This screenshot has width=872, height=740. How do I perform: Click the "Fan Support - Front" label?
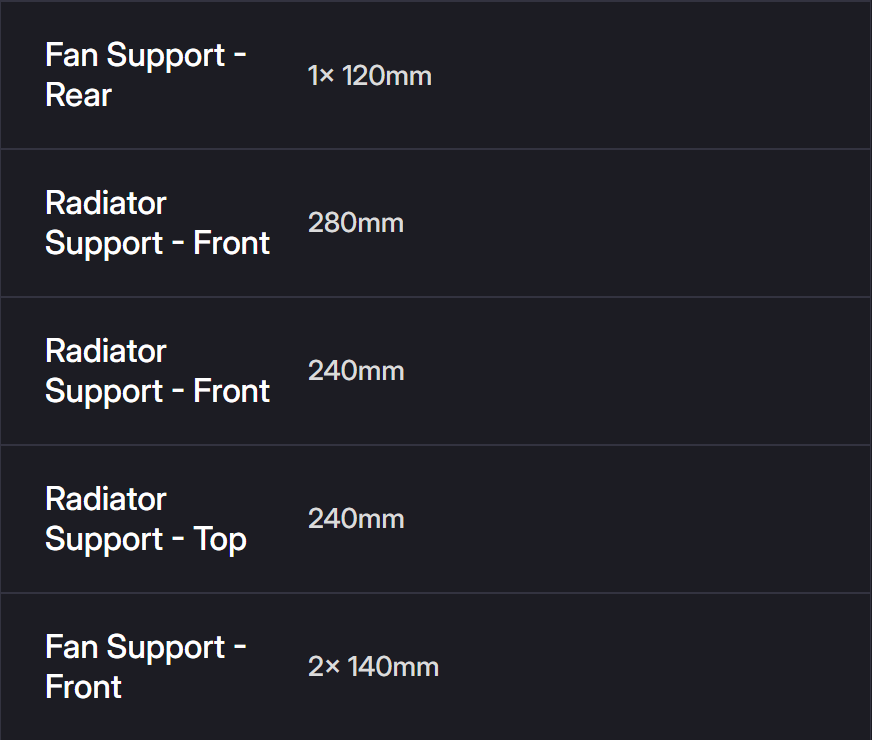[x=146, y=667]
